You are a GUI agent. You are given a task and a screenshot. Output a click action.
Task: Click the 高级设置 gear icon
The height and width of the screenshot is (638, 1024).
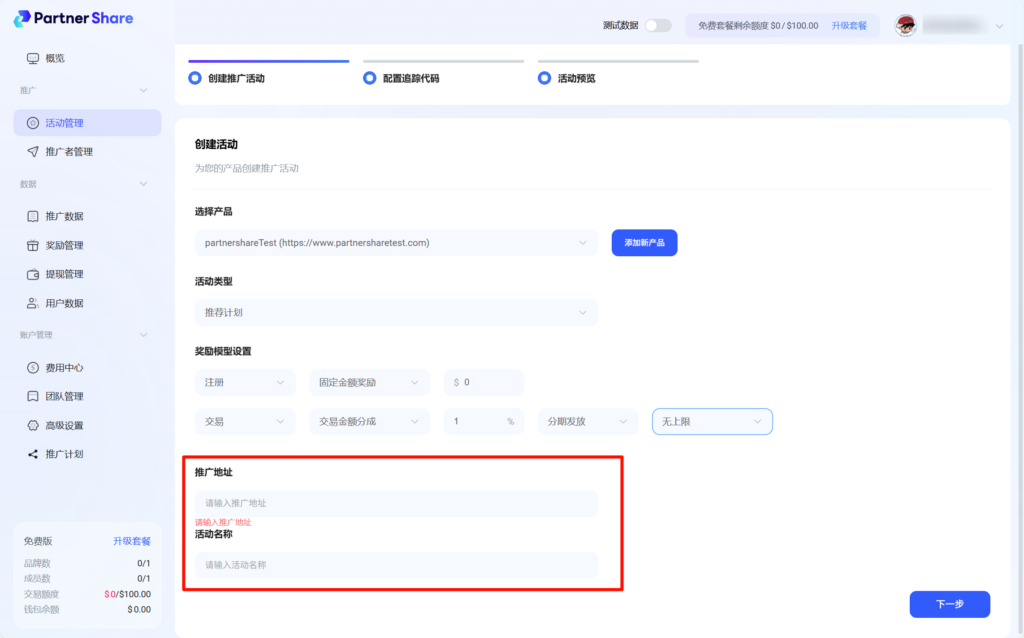(33, 426)
